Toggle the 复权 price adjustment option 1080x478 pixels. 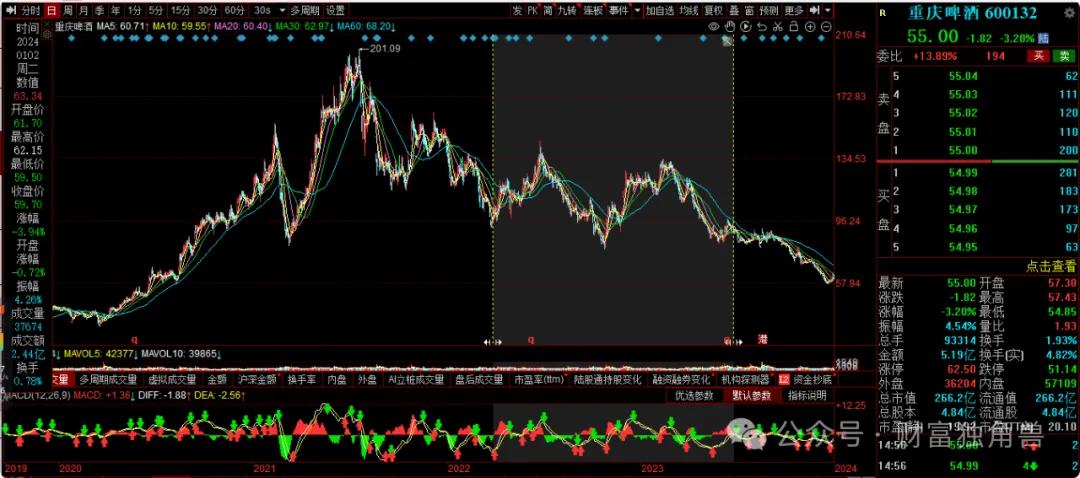tap(713, 10)
